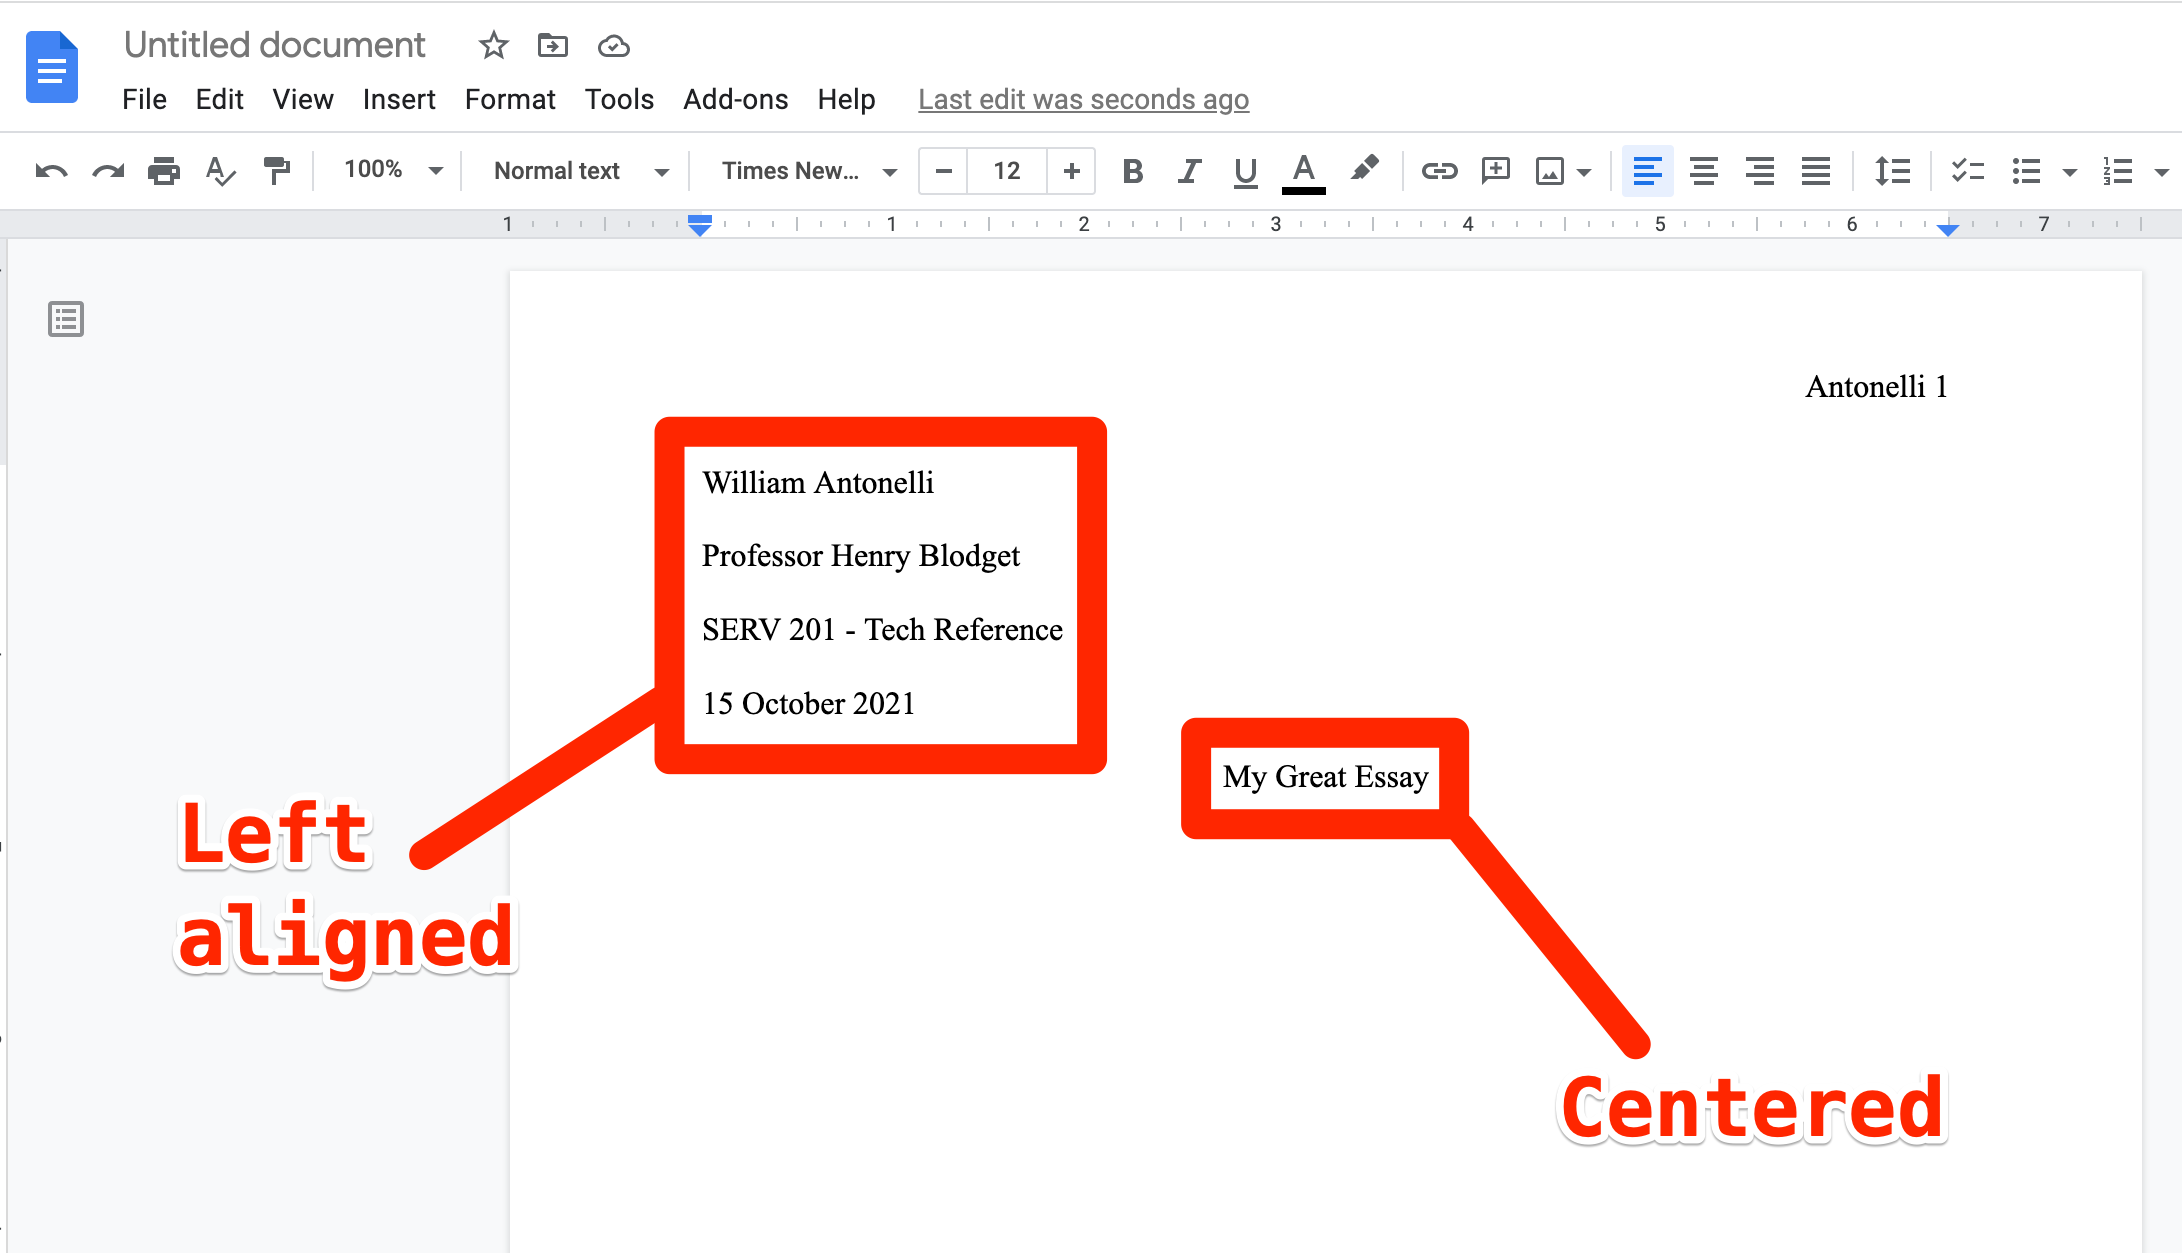Click the Add comment icon
The image size is (2182, 1253).
(1496, 171)
